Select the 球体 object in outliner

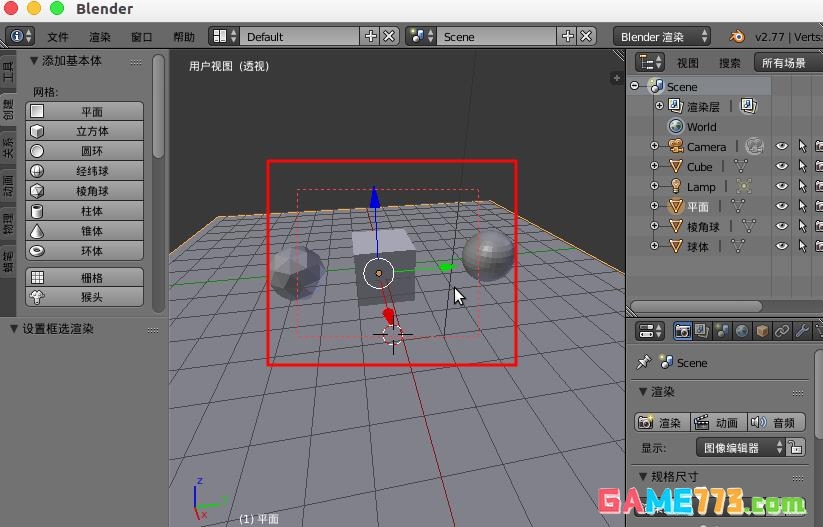coord(698,246)
